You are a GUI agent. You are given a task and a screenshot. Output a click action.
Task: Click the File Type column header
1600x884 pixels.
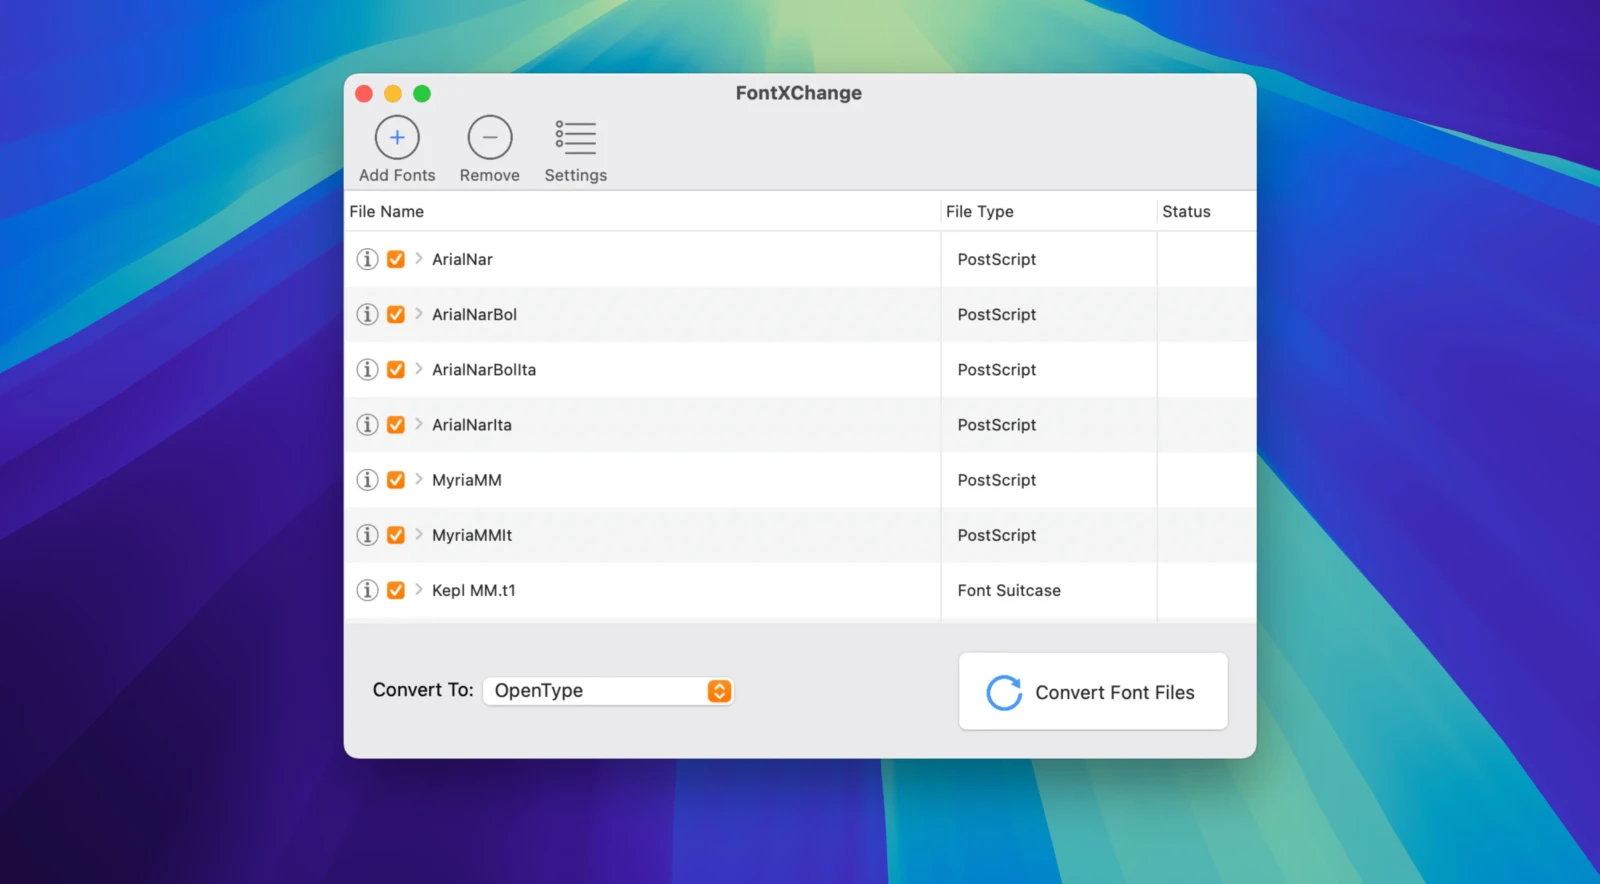980,212
